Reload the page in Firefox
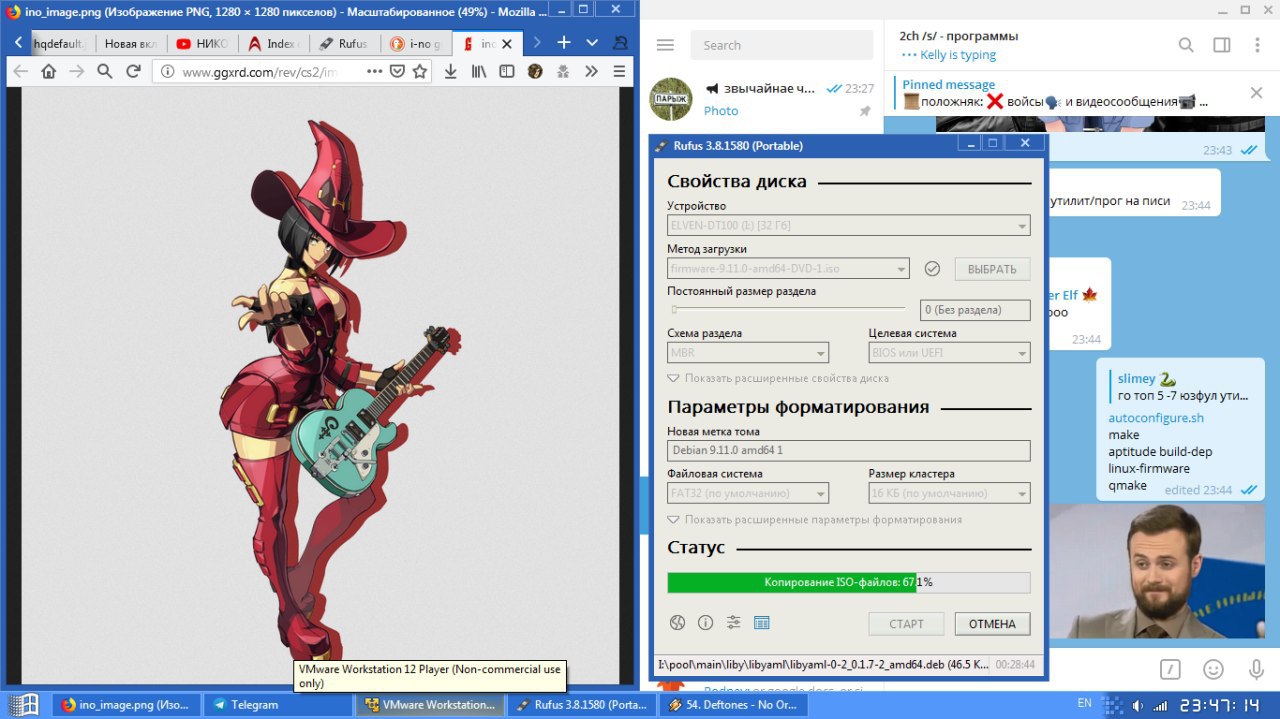The height and width of the screenshot is (719, 1280). [x=133, y=72]
